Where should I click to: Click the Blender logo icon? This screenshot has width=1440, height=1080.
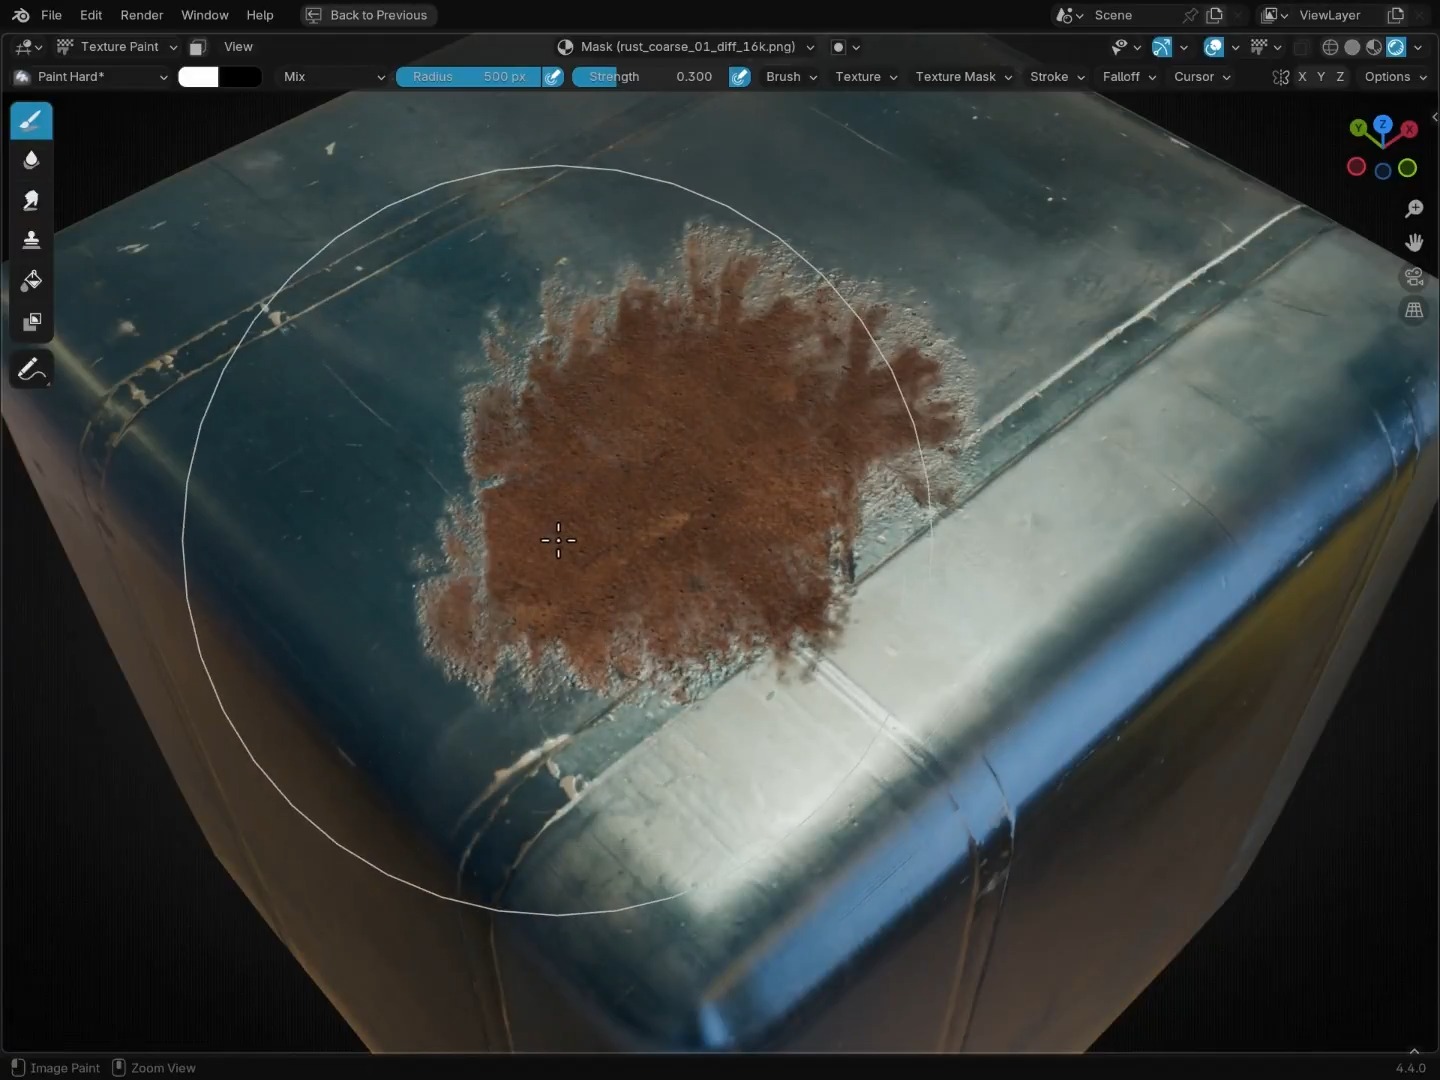(20, 15)
